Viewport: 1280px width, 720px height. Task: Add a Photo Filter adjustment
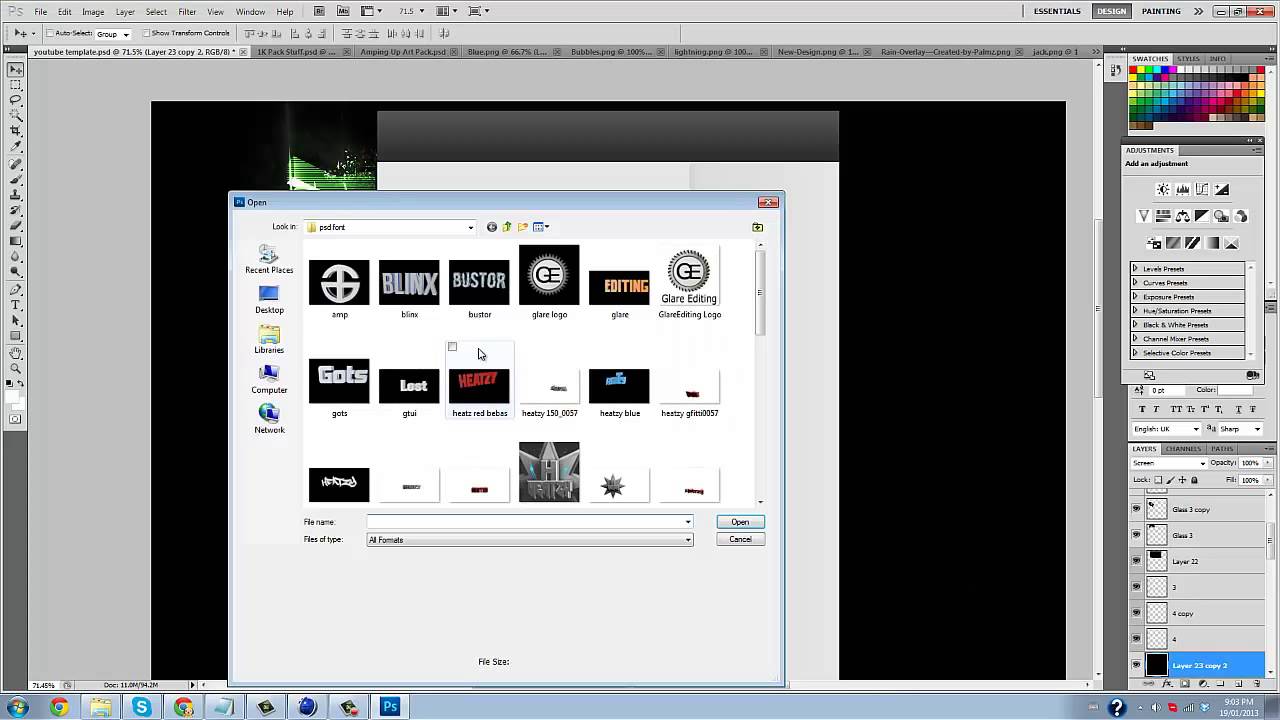click(1222, 216)
